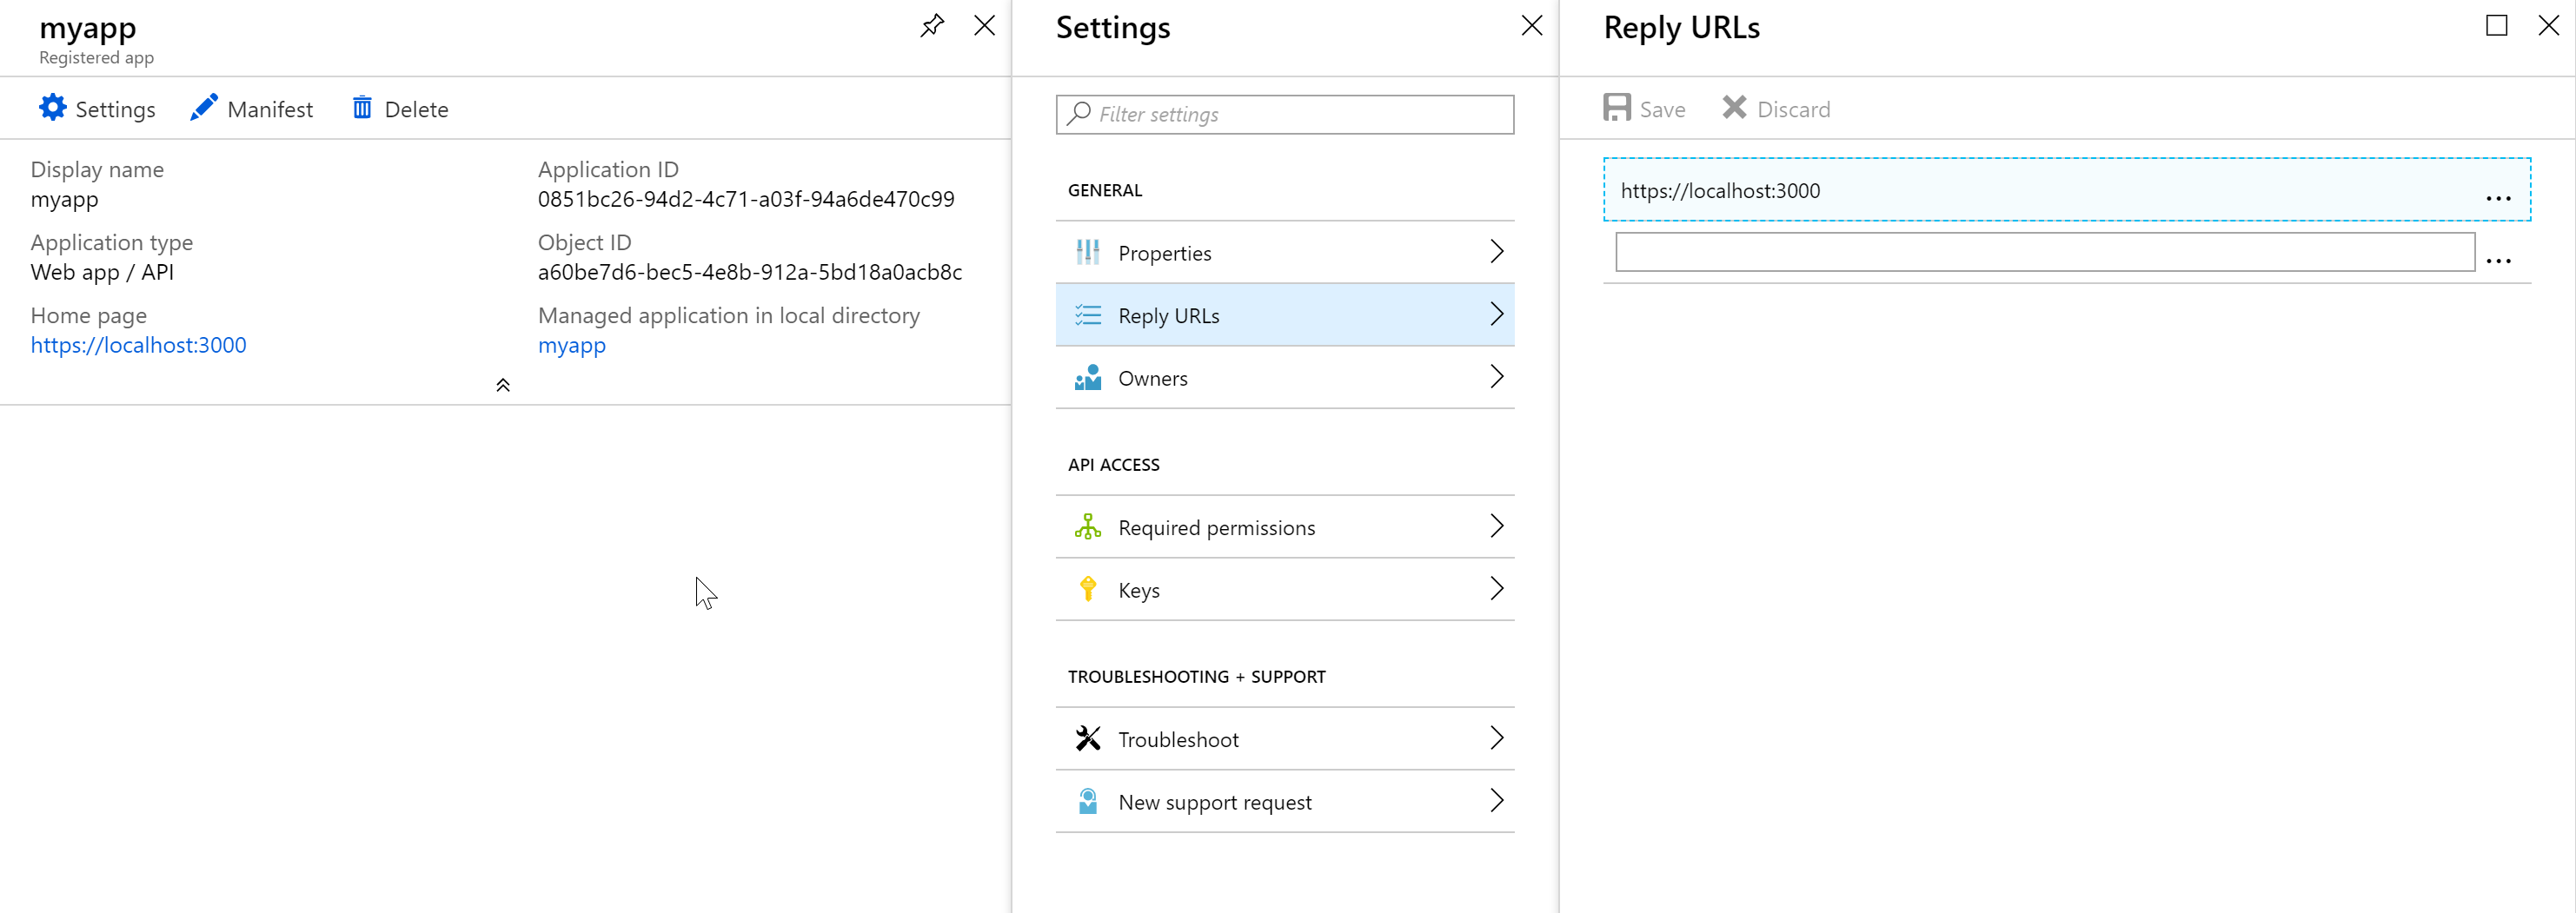Select the Reply URLs settings item
The image size is (2576, 913).
point(1285,315)
